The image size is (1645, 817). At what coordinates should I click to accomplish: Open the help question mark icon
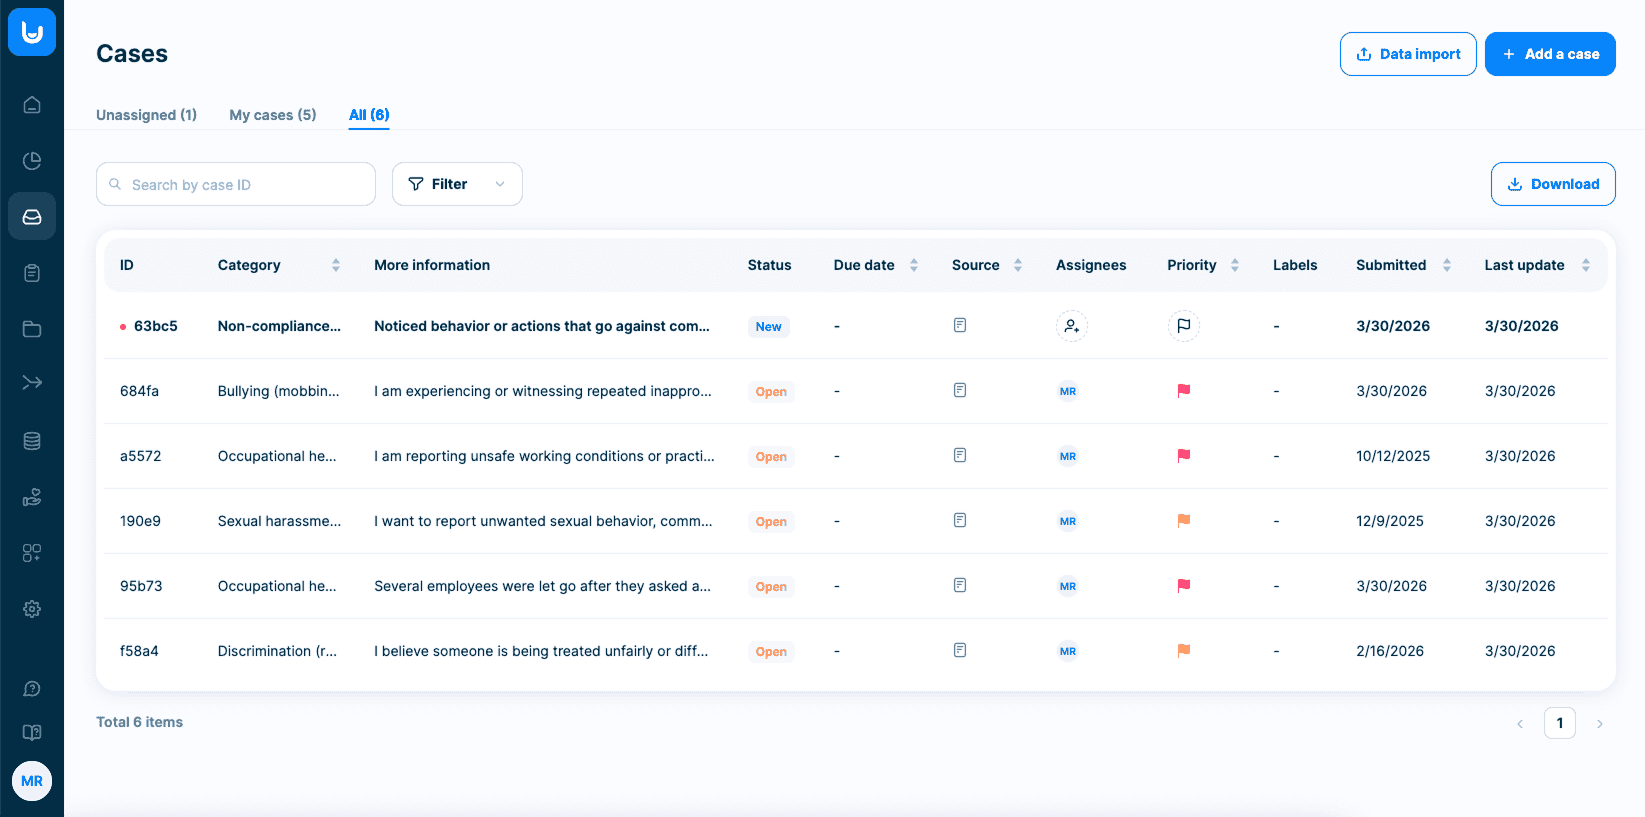[x=32, y=689]
